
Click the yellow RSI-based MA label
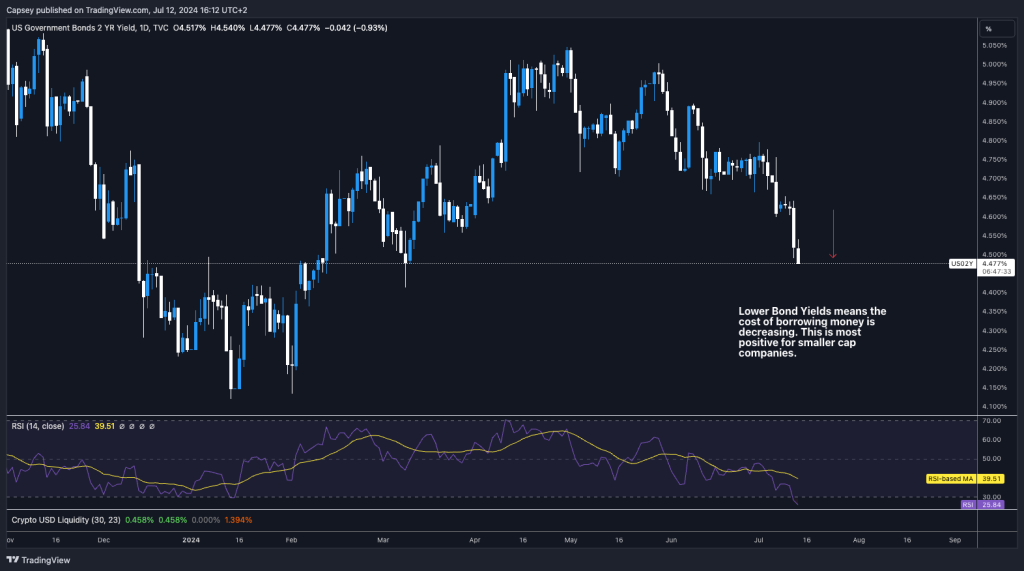coord(950,478)
